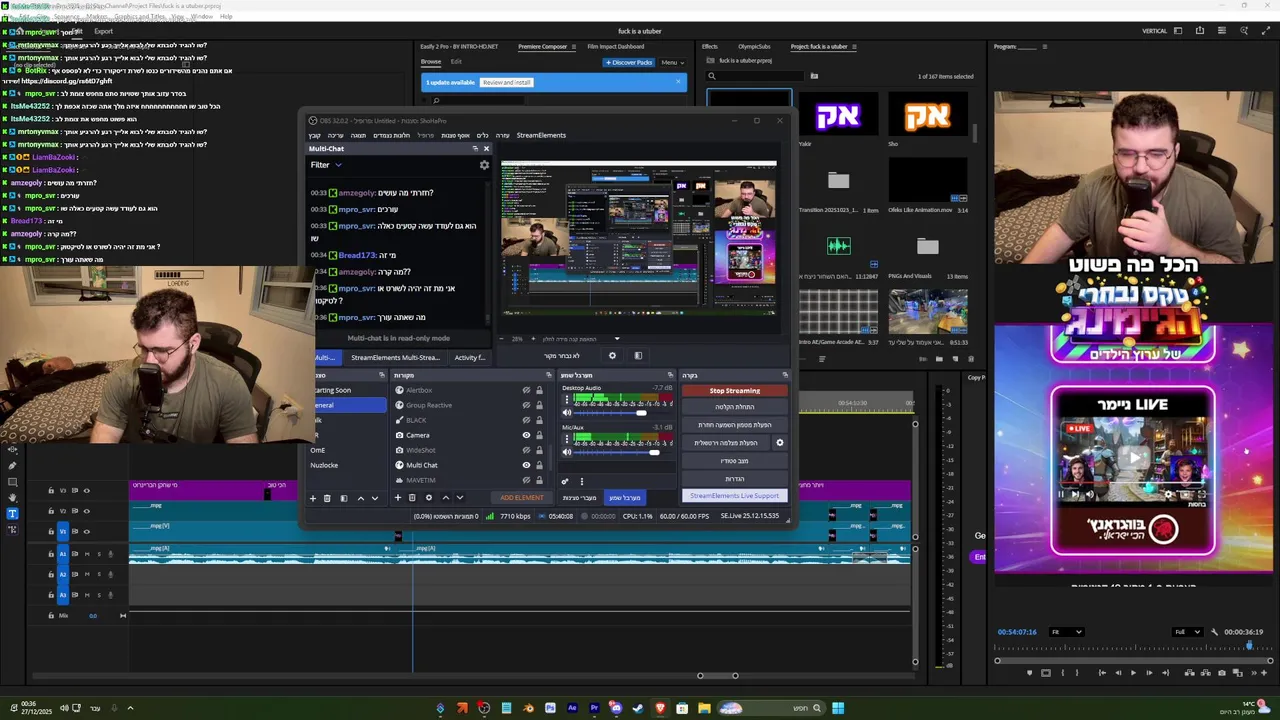This screenshot has height=720, width=1280.
Task: Open Premiere workspaces icon in top bar
Action: coord(1178,31)
